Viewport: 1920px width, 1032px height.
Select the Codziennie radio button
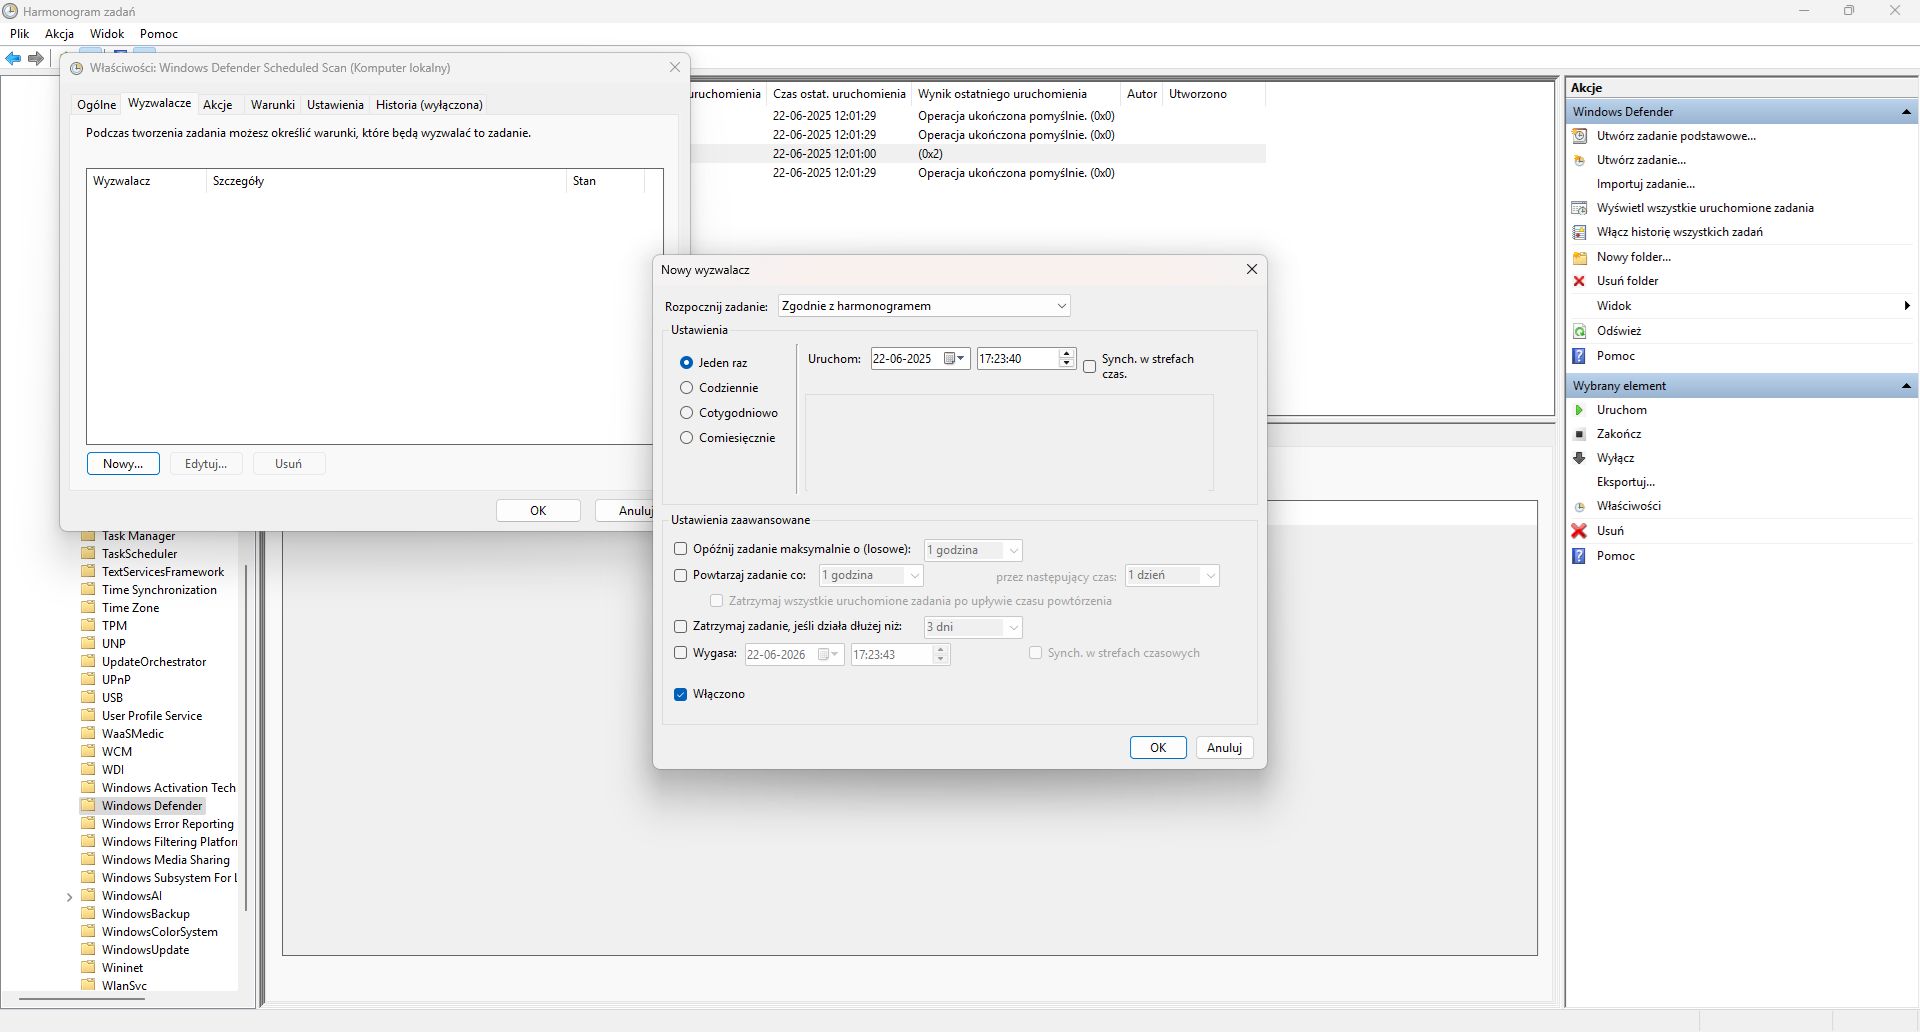(686, 388)
